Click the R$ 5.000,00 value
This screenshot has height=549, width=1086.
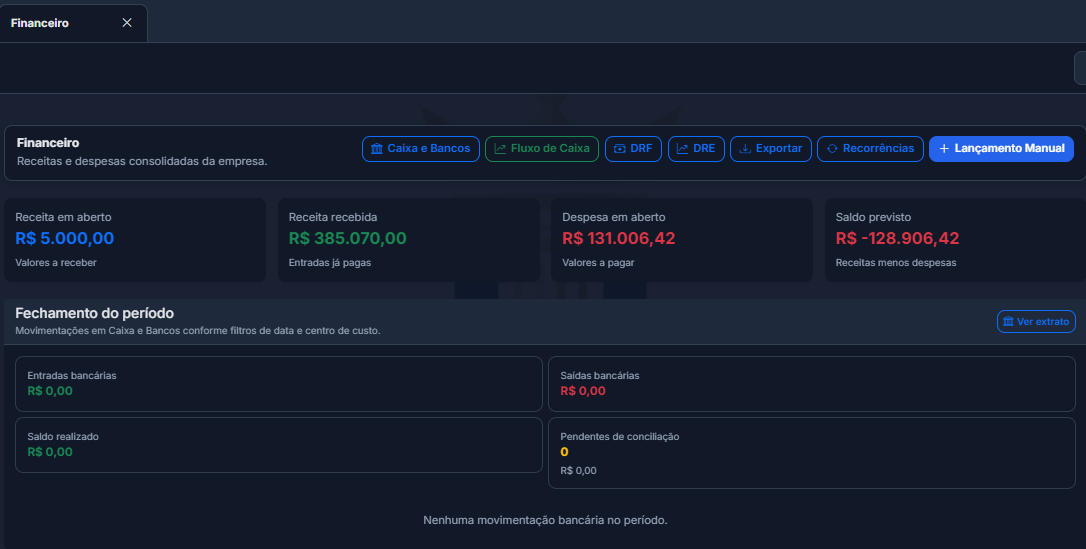click(x=64, y=238)
